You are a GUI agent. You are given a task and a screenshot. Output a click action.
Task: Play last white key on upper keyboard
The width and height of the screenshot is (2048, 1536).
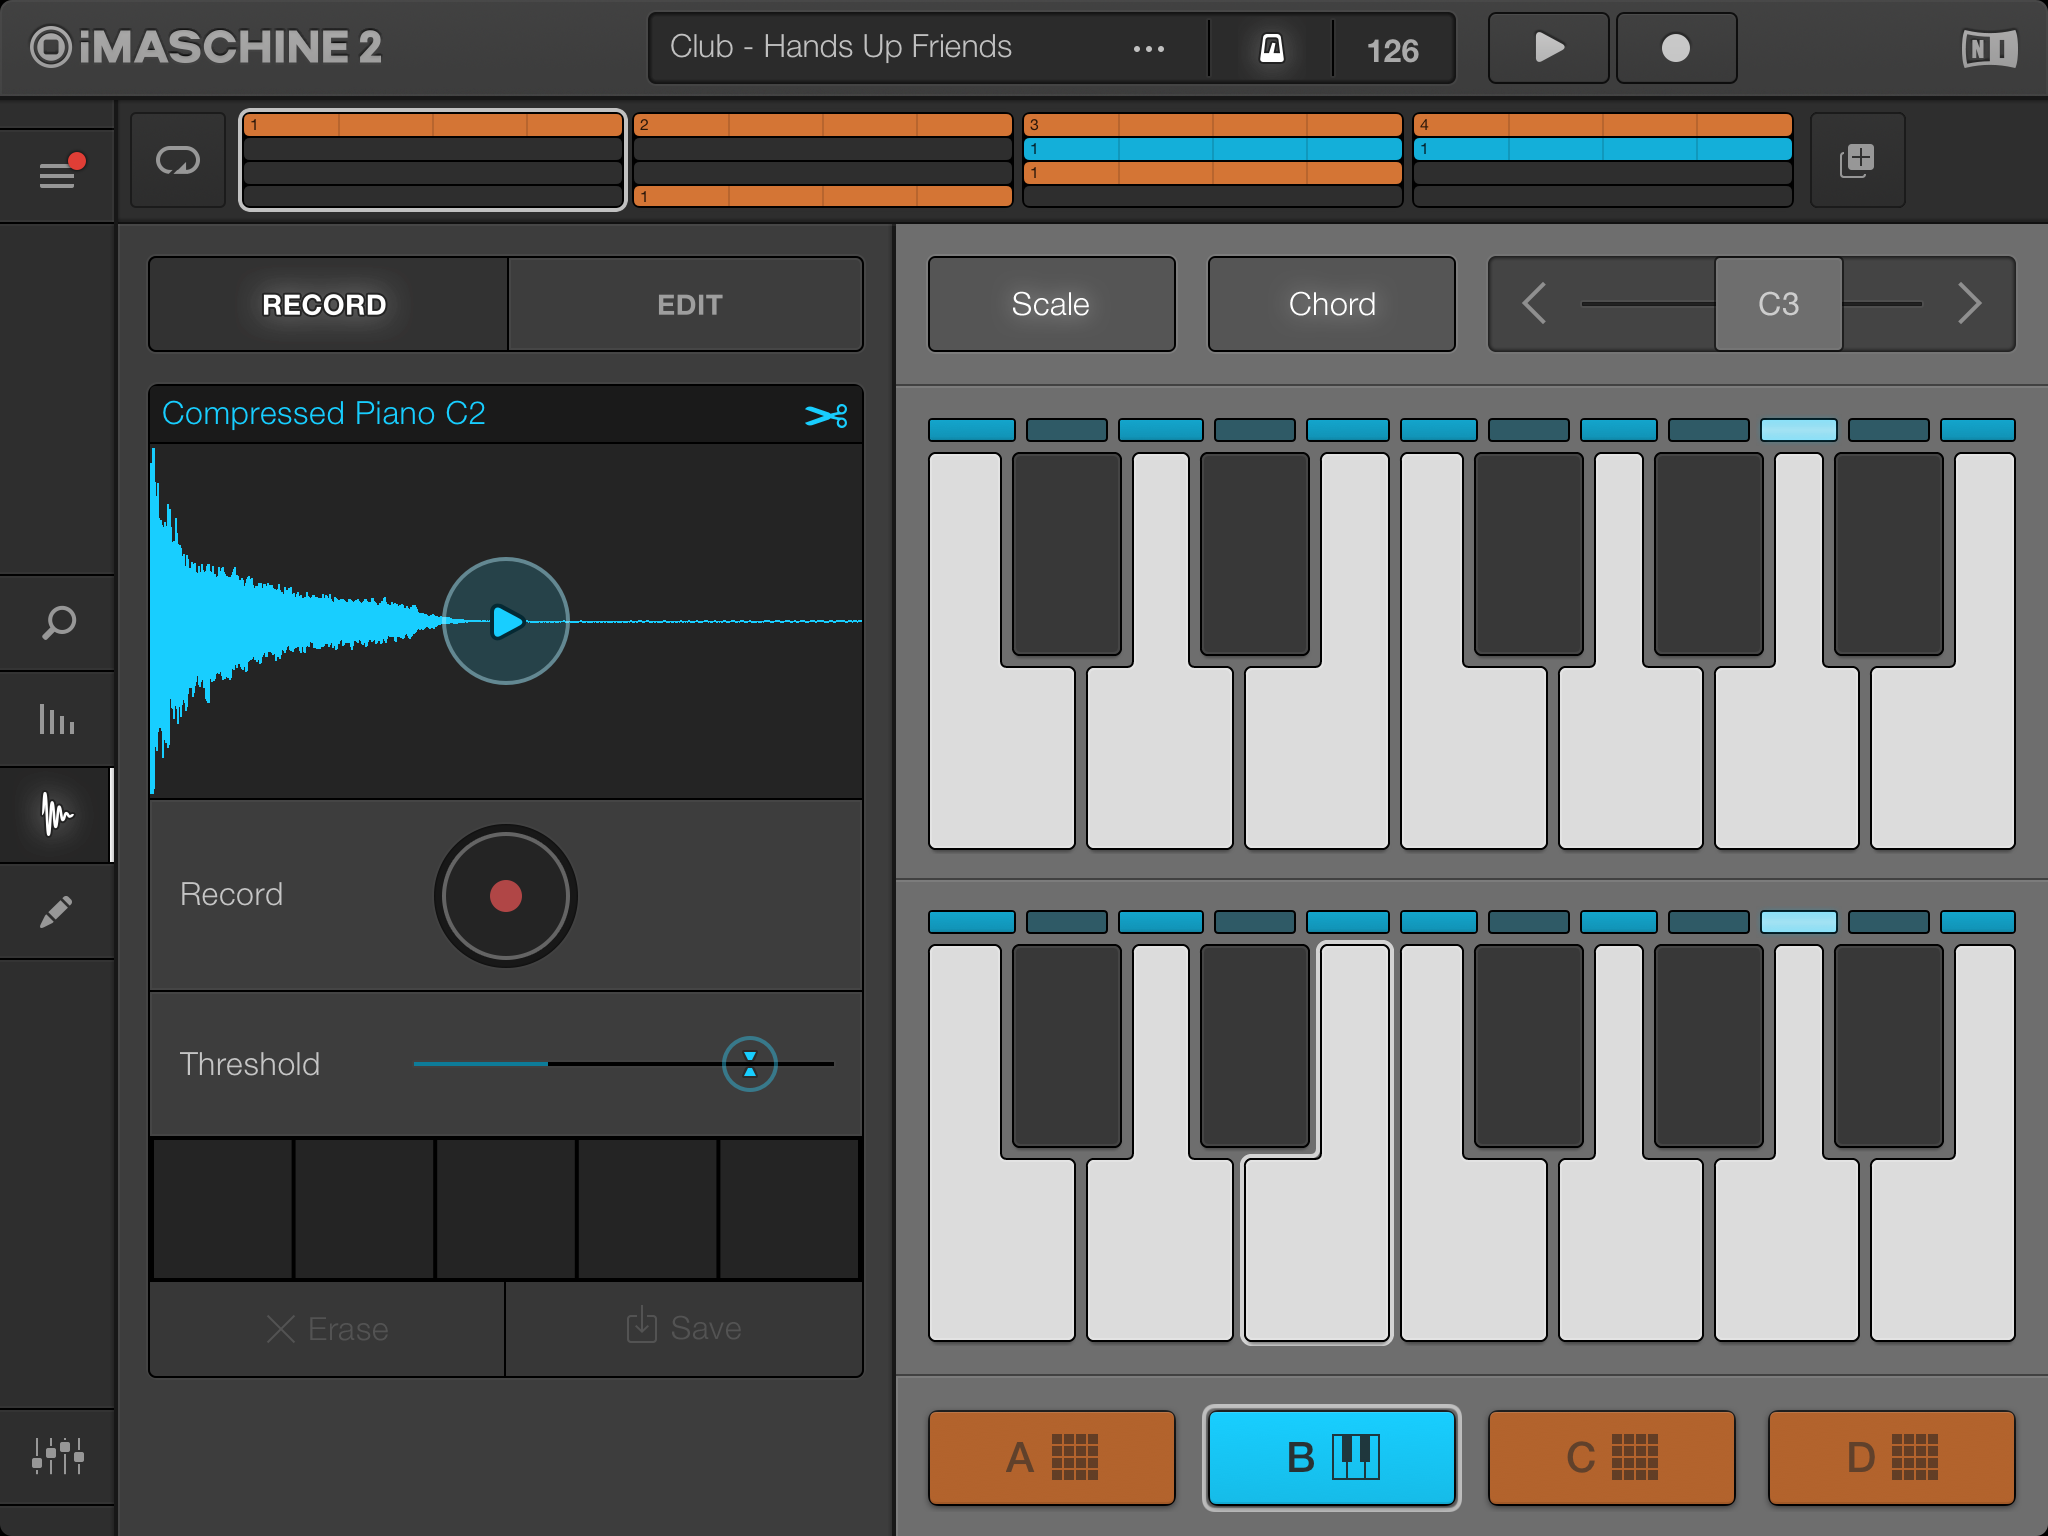click(1943, 758)
